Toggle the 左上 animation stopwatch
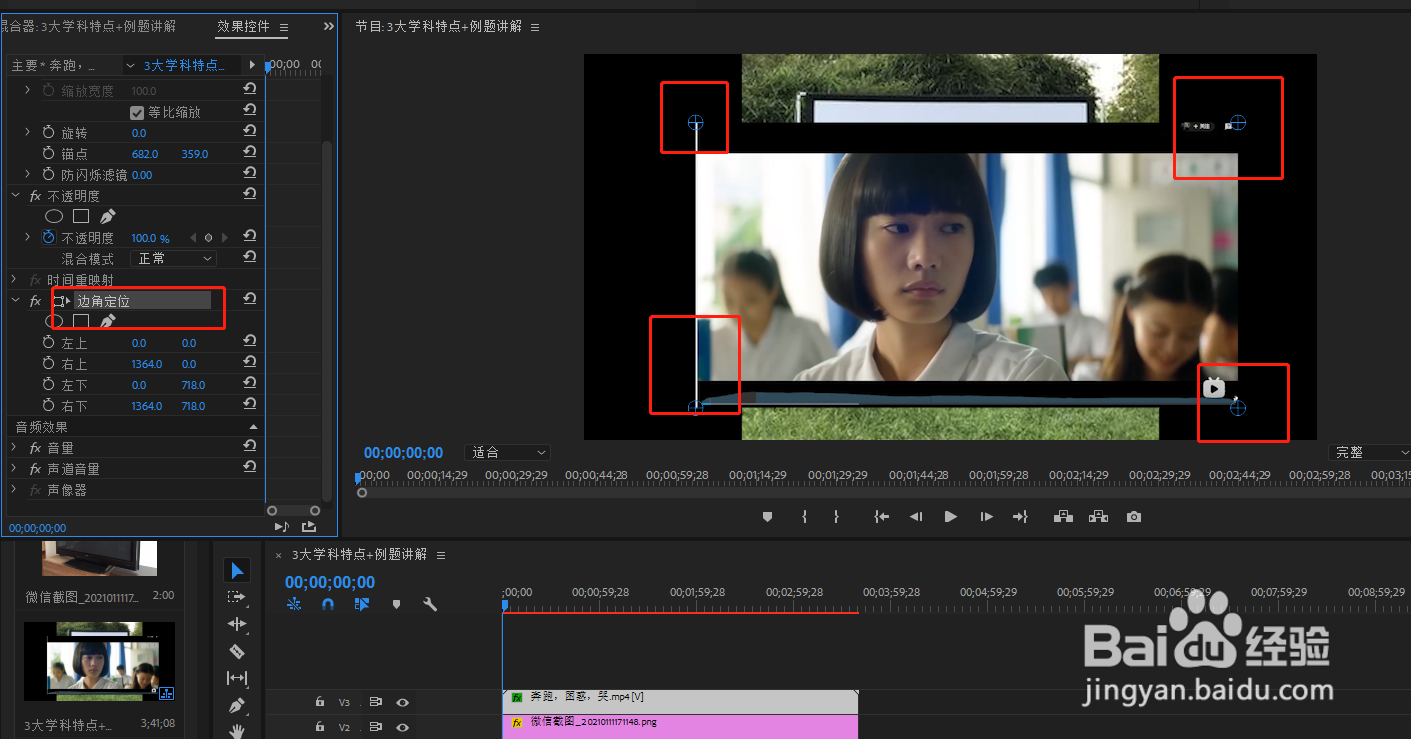This screenshot has height=739, width=1411. pos(48,343)
